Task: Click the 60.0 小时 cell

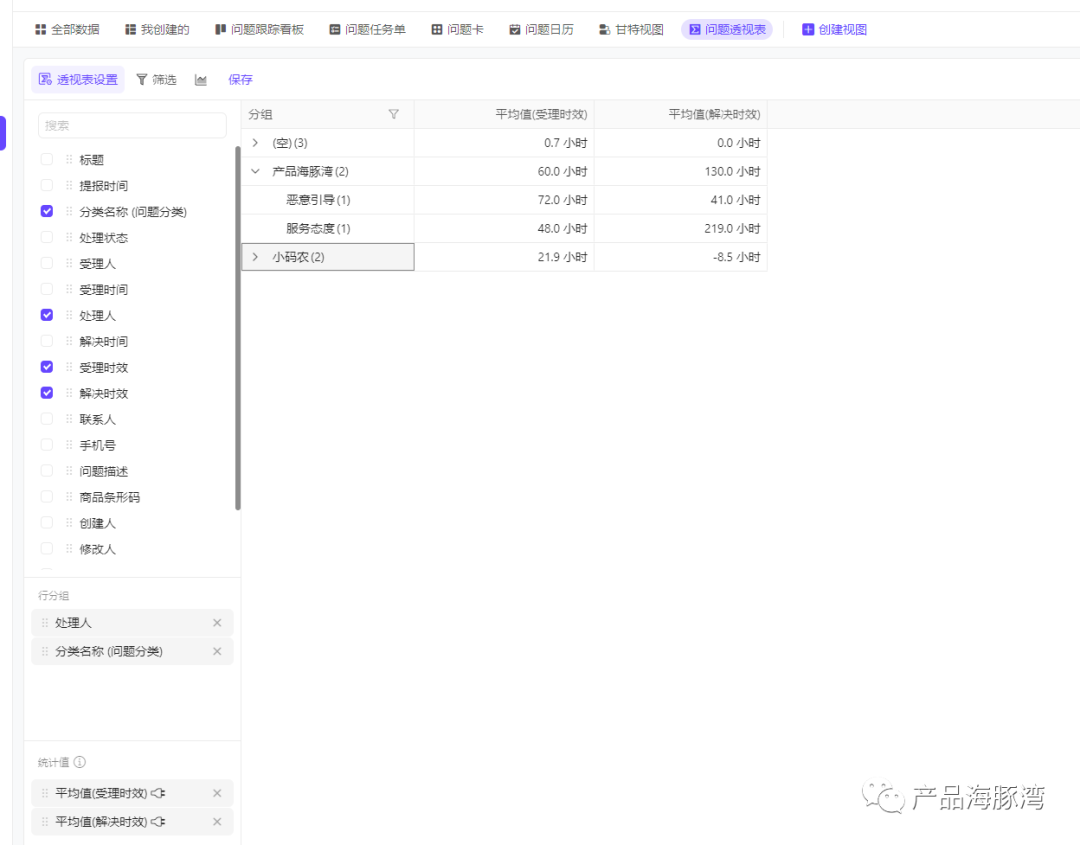Action: [x=504, y=171]
